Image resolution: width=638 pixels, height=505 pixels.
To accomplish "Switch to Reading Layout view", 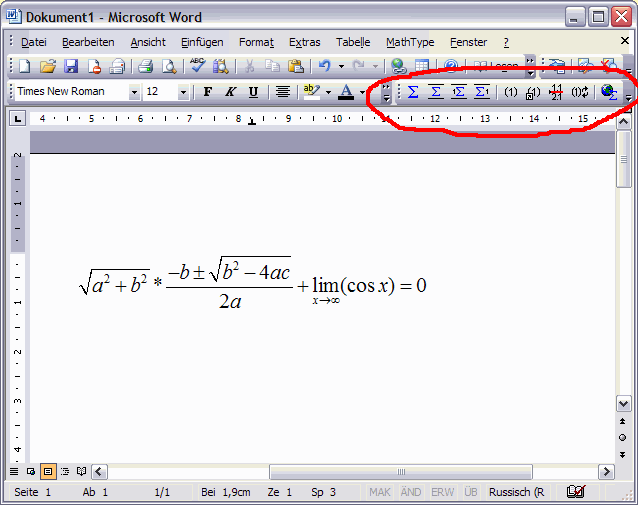I will point(81,472).
